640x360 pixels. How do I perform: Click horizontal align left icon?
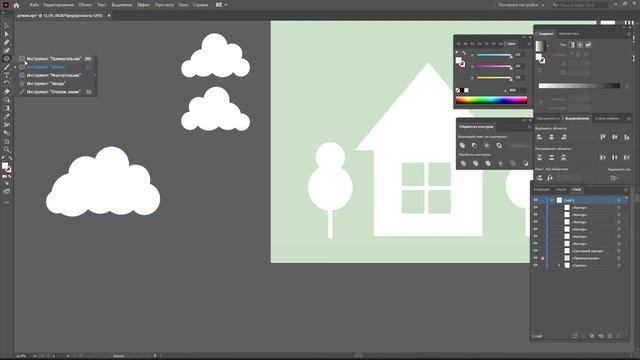click(x=540, y=137)
